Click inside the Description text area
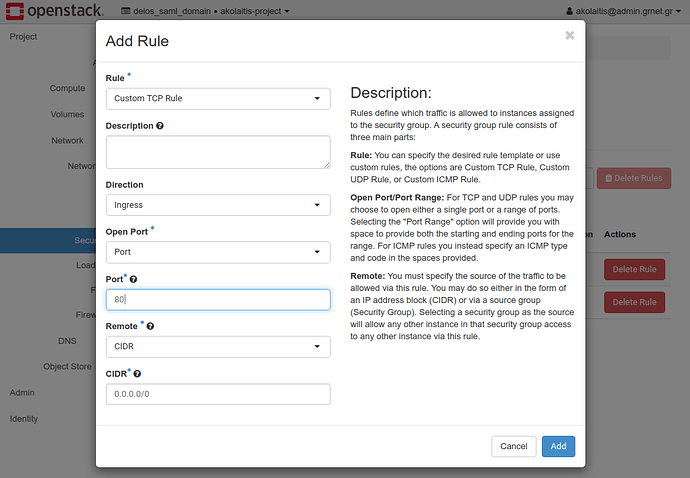The height and width of the screenshot is (478, 690). [217, 152]
